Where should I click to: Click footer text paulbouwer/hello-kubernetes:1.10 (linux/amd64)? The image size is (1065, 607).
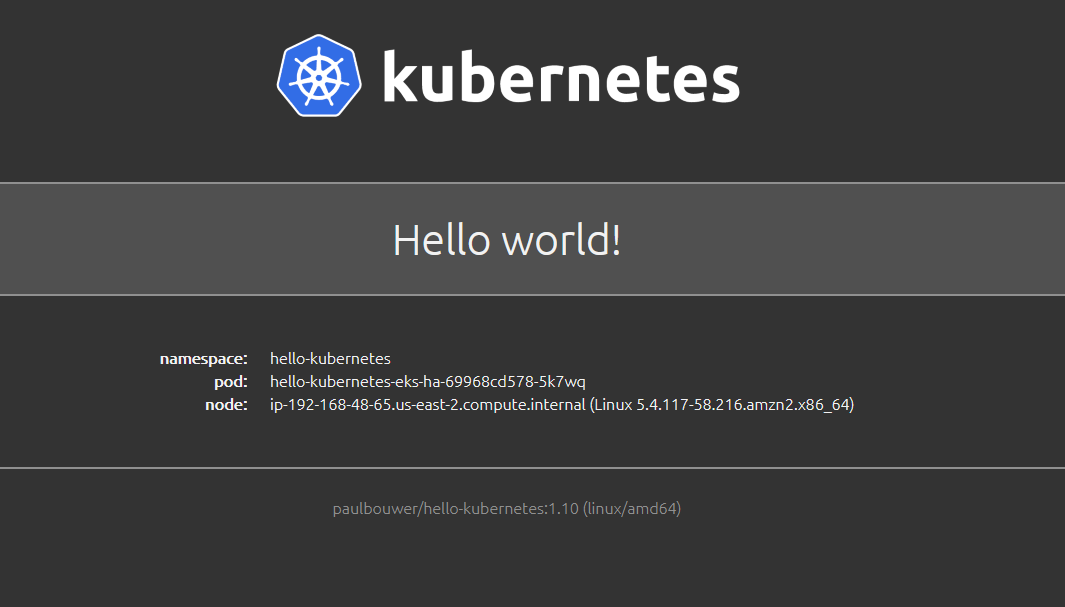point(507,509)
